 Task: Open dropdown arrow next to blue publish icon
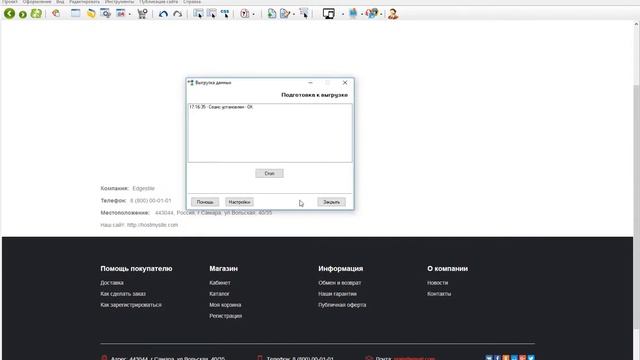362,14
